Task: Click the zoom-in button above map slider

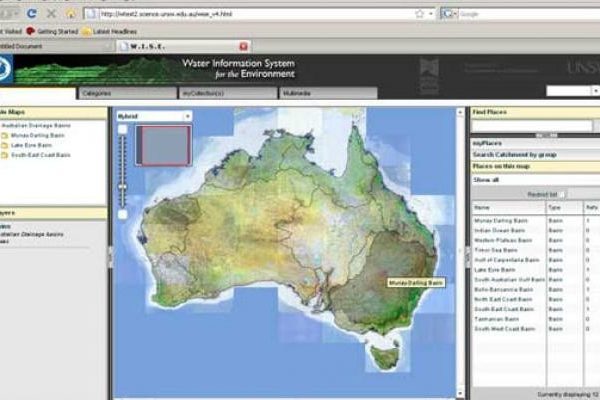Action: pos(122,130)
